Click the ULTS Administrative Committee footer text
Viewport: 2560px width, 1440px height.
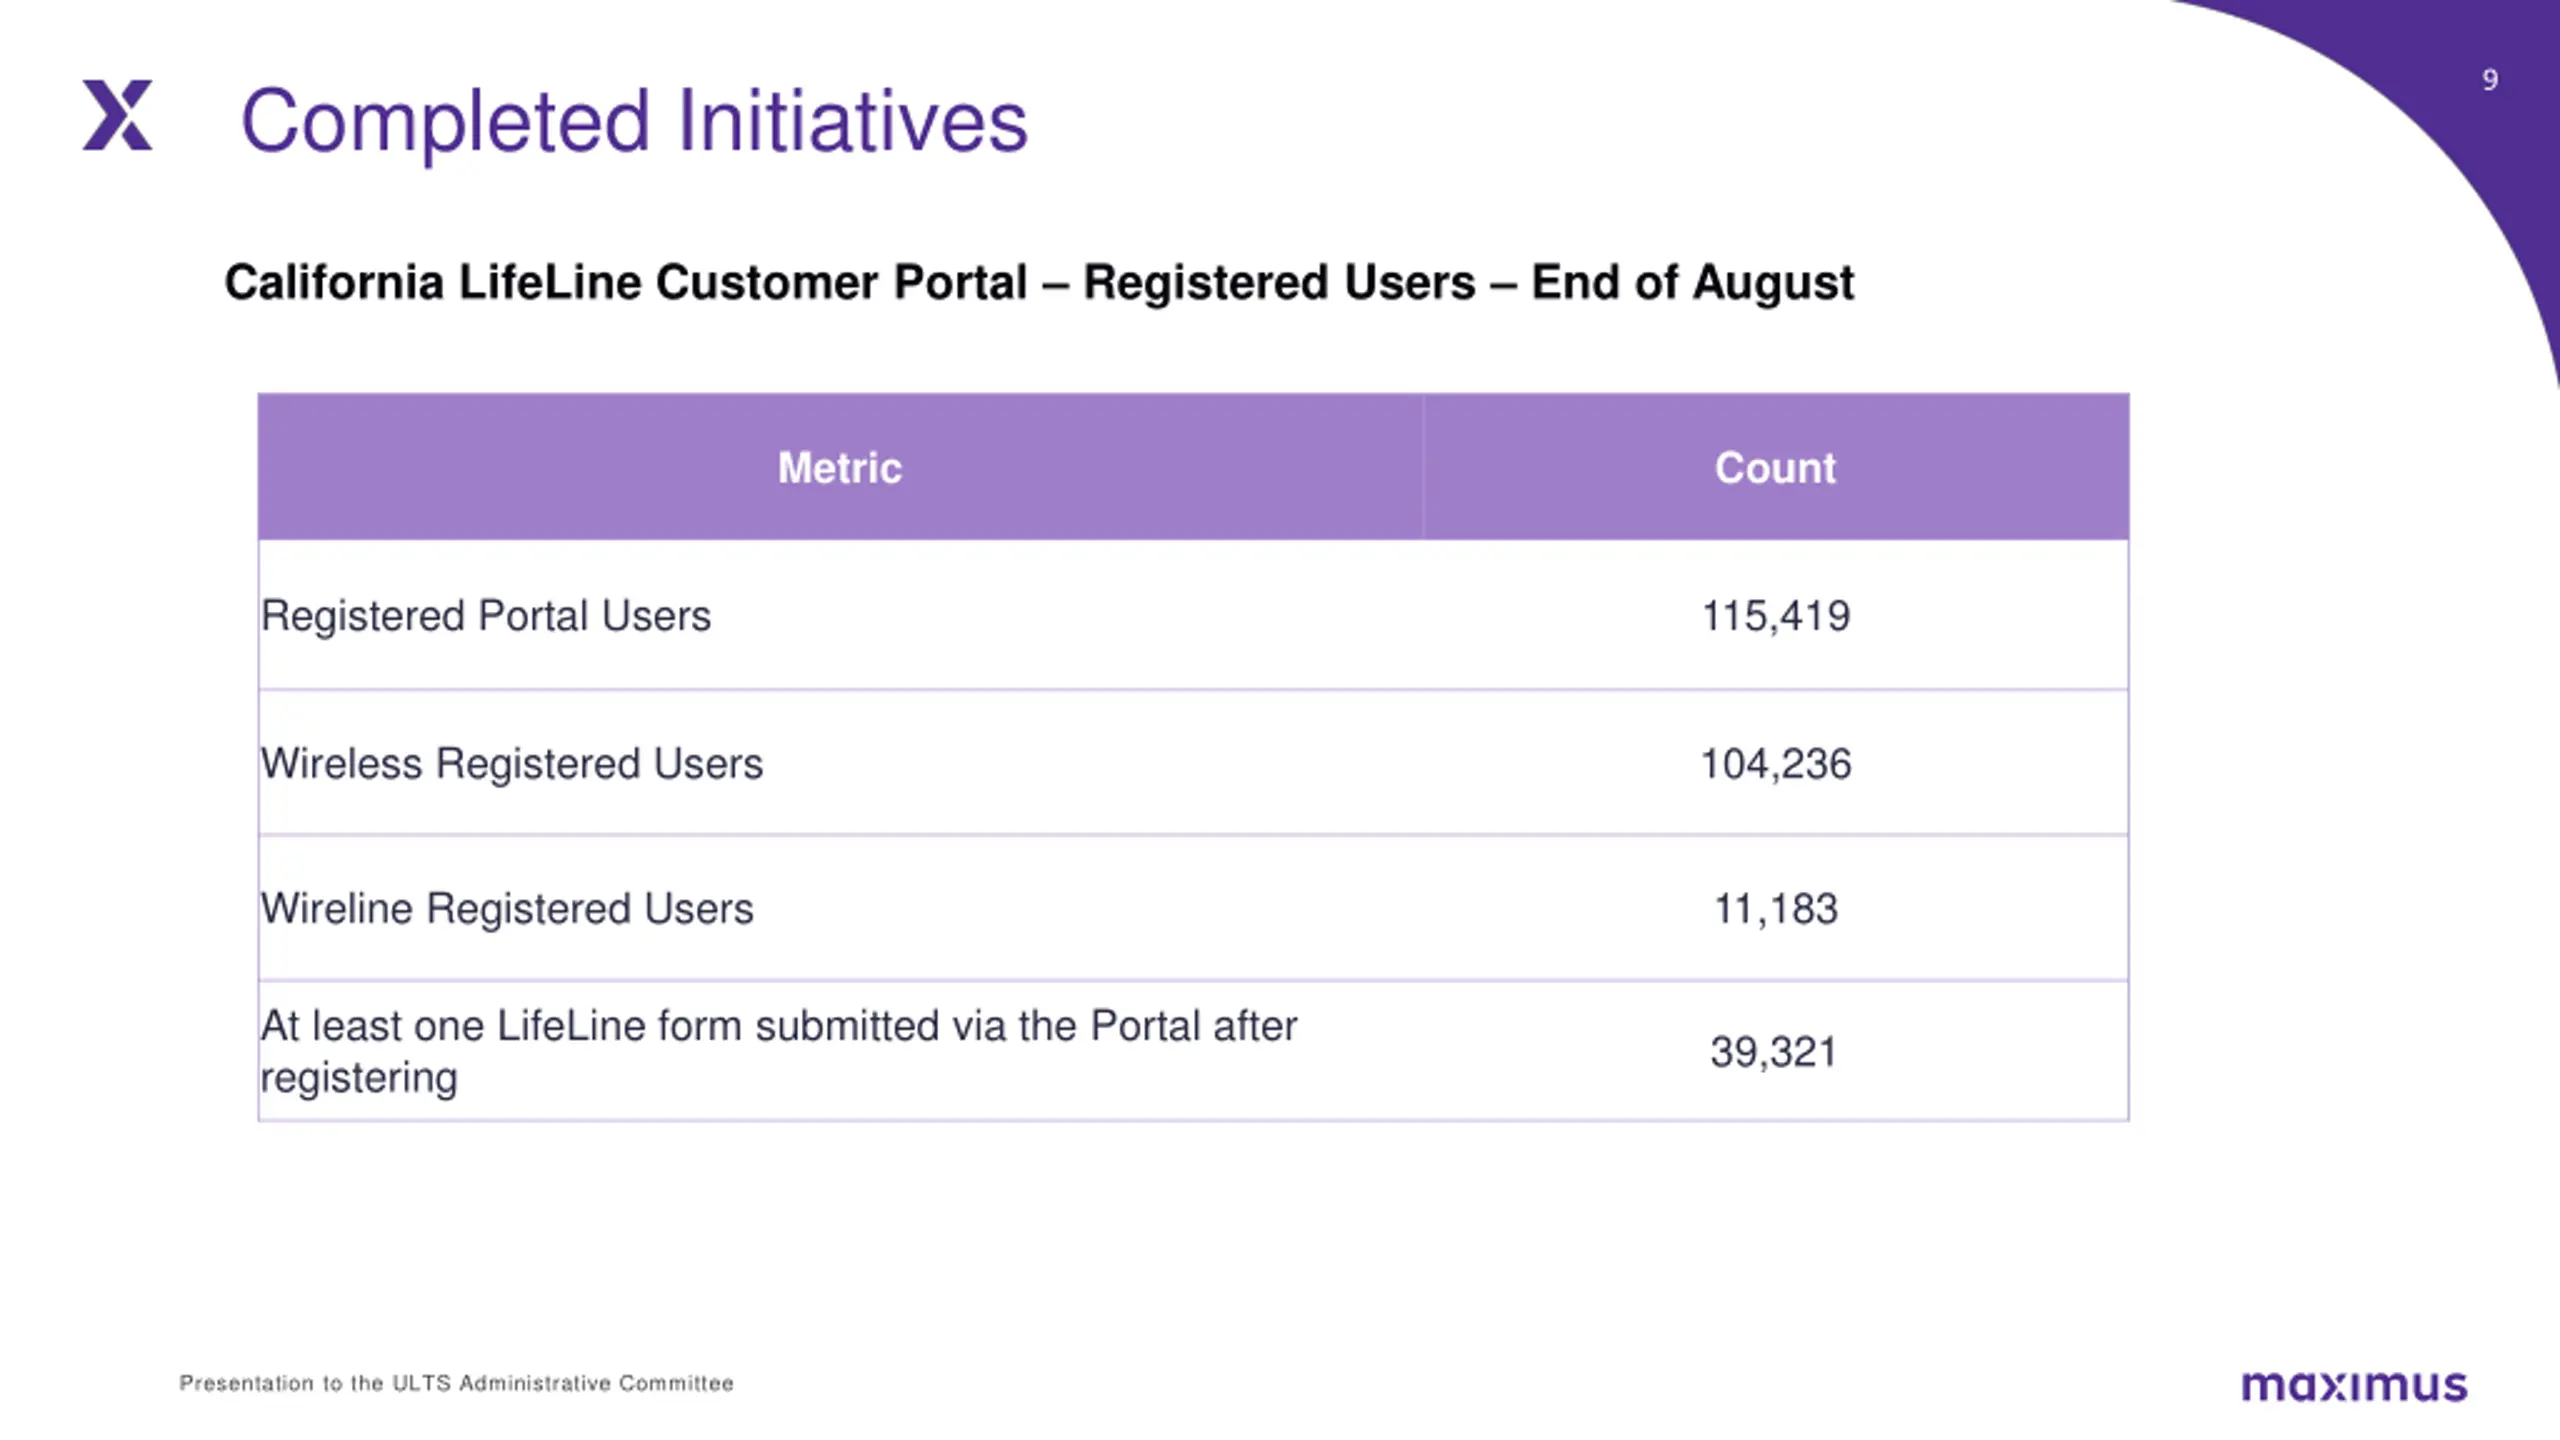[x=563, y=1383]
